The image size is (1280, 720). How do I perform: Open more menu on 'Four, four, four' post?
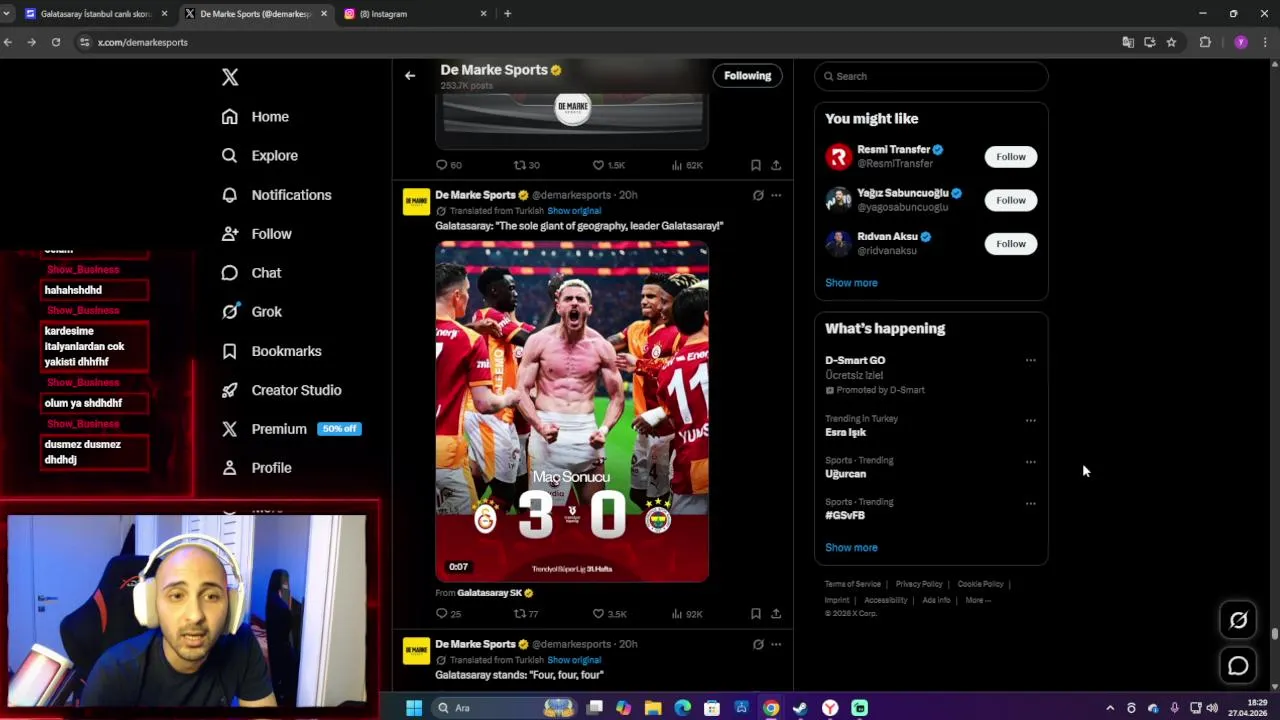point(776,645)
